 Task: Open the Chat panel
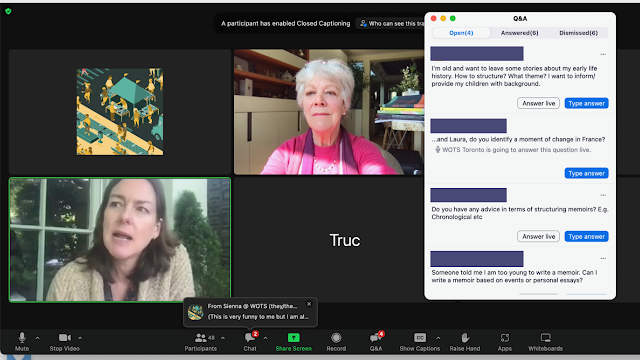coord(250,342)
